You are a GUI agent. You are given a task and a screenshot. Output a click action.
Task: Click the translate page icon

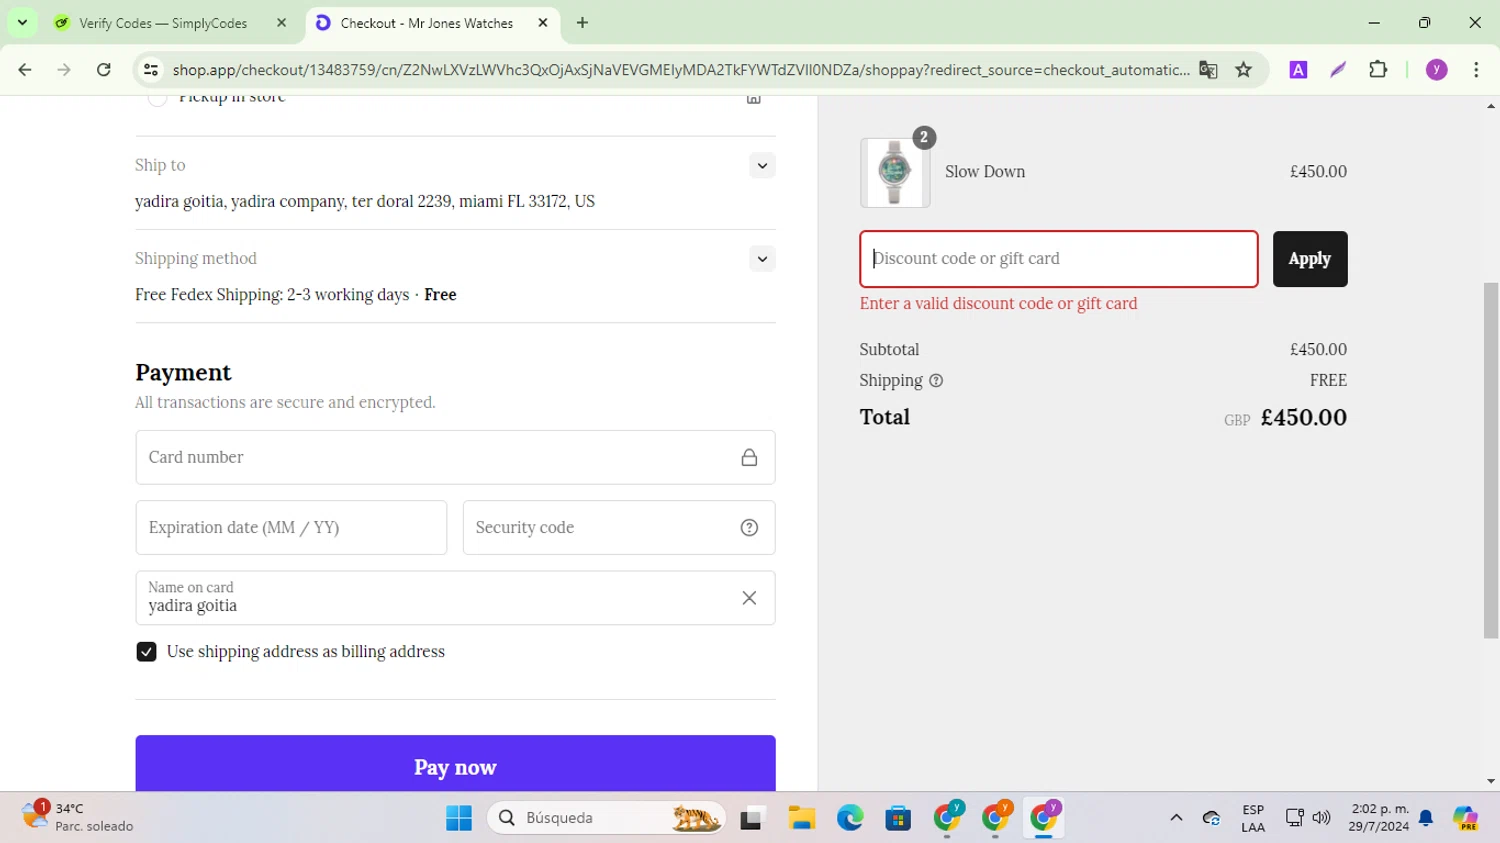1208,70
